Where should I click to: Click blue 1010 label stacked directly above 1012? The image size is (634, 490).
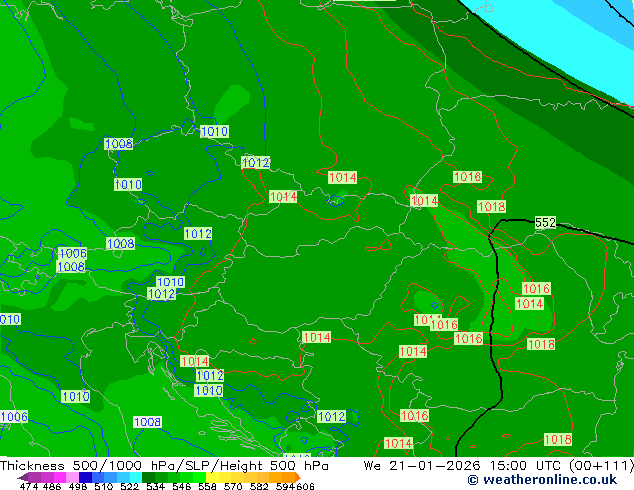[x=170, y=282]
